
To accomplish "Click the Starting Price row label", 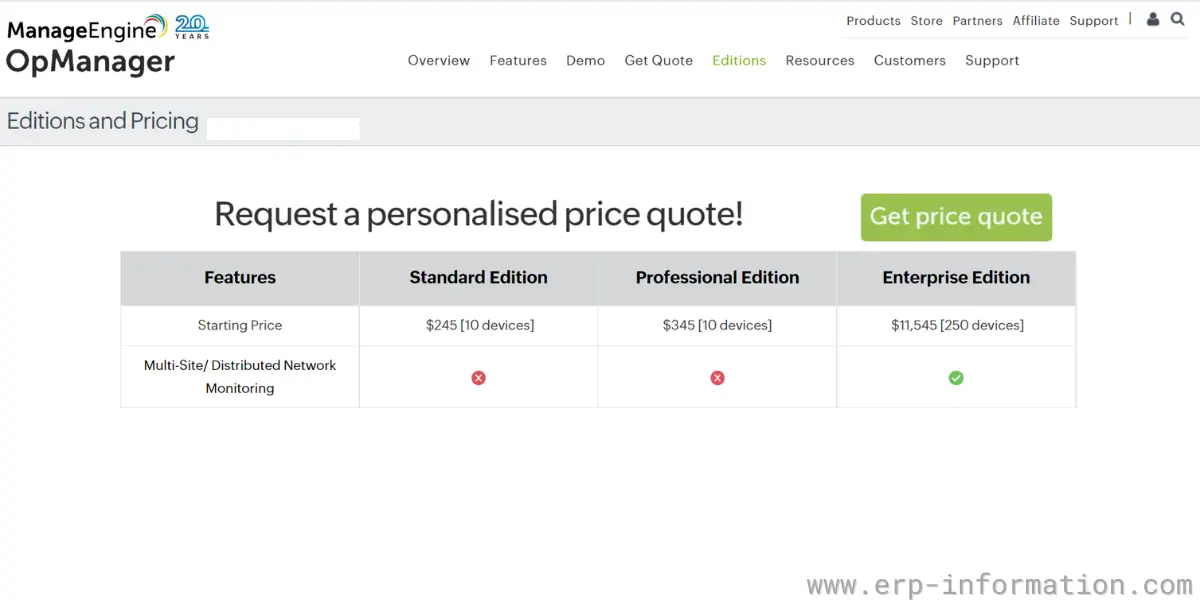I will click(240, 326).
